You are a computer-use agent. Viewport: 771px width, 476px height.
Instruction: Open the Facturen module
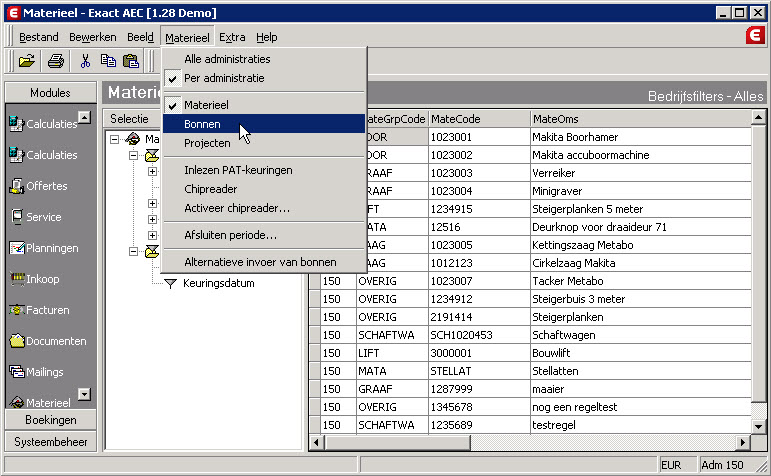click(39, 310)
